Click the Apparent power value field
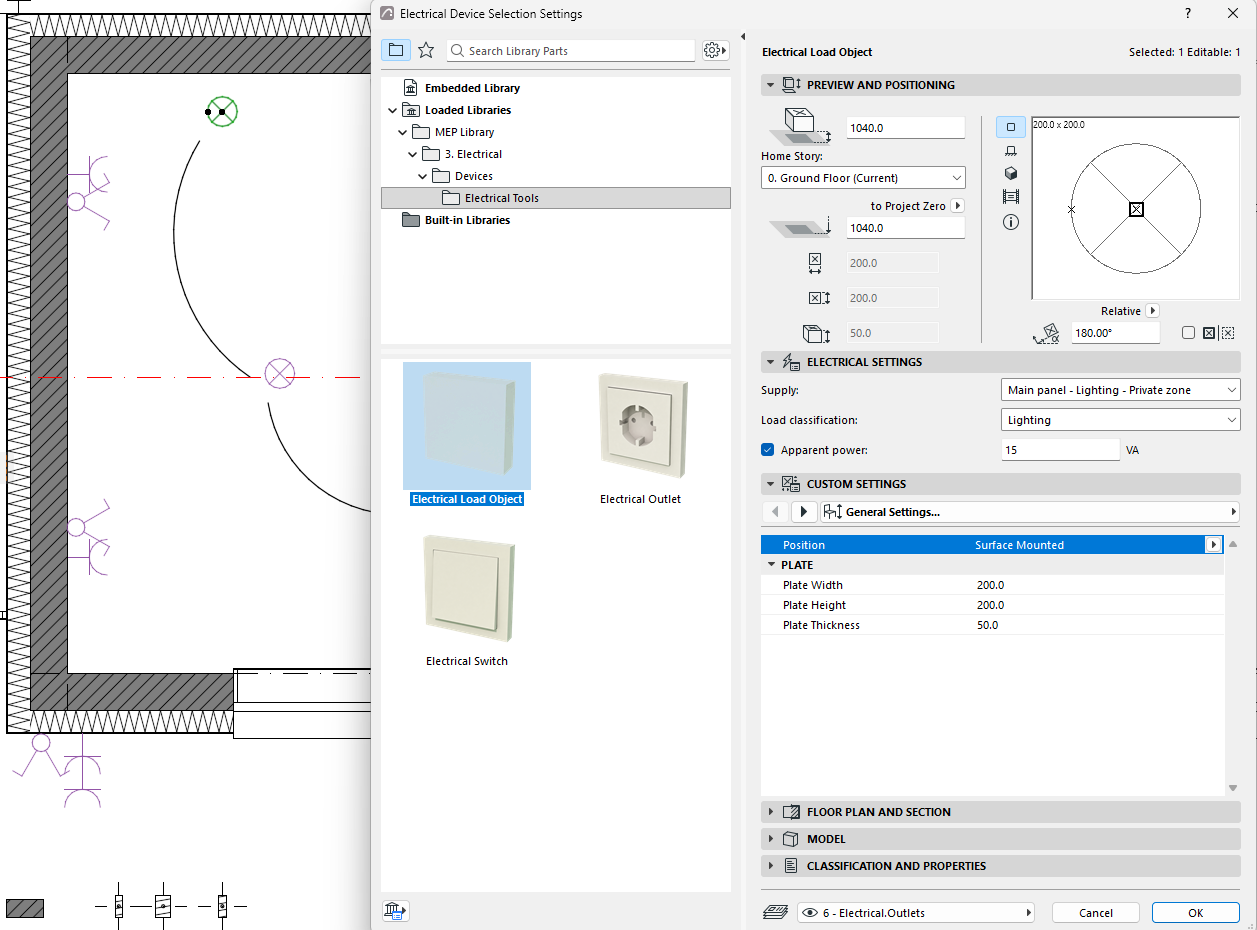This screenshot has width=1257, height=930. point(1060,450)
